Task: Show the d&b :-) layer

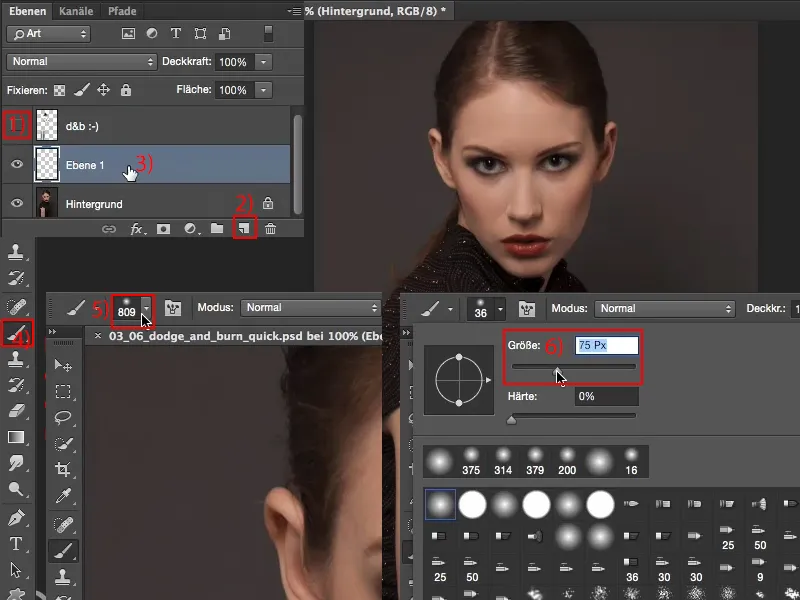Action: [16, 126]
